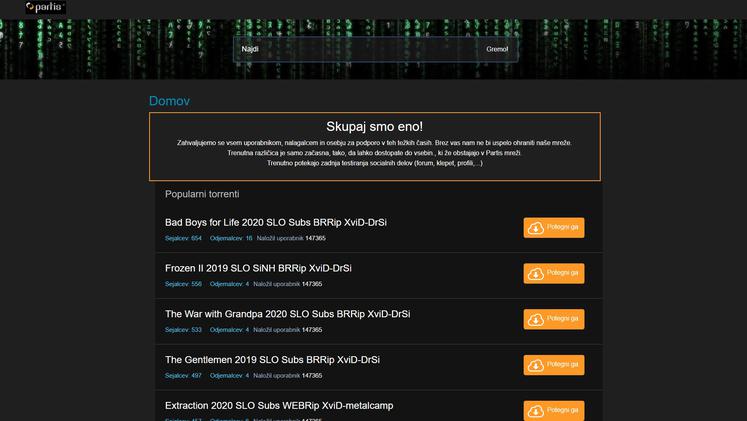This screenshot has width=747, height=421.
Task: Click uploader 147365 under The Gentlemen
Action: [312, 375]
